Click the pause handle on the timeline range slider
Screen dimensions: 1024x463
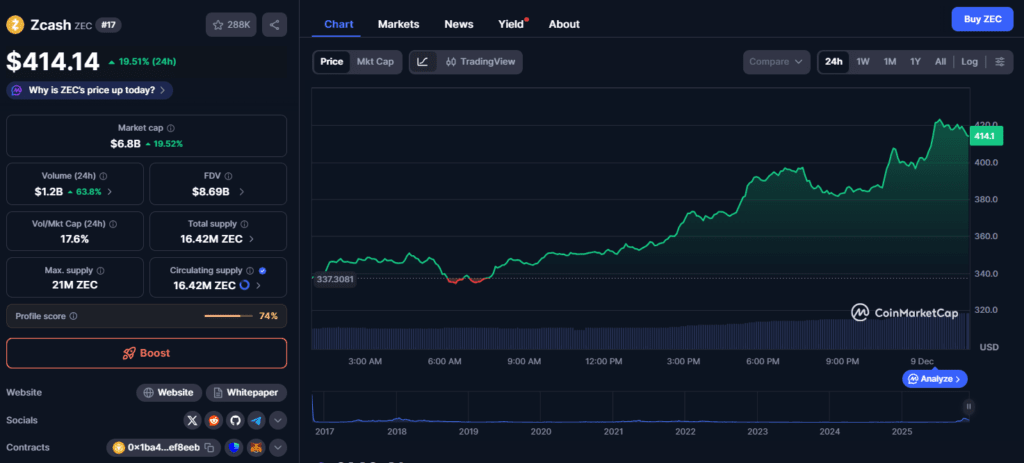point(968,406)
